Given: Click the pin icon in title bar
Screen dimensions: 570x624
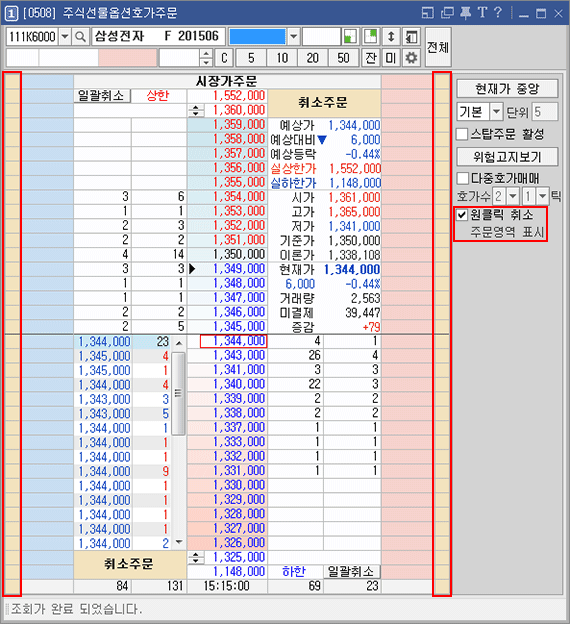Looking at the screenshot, I should pos(465,13).
